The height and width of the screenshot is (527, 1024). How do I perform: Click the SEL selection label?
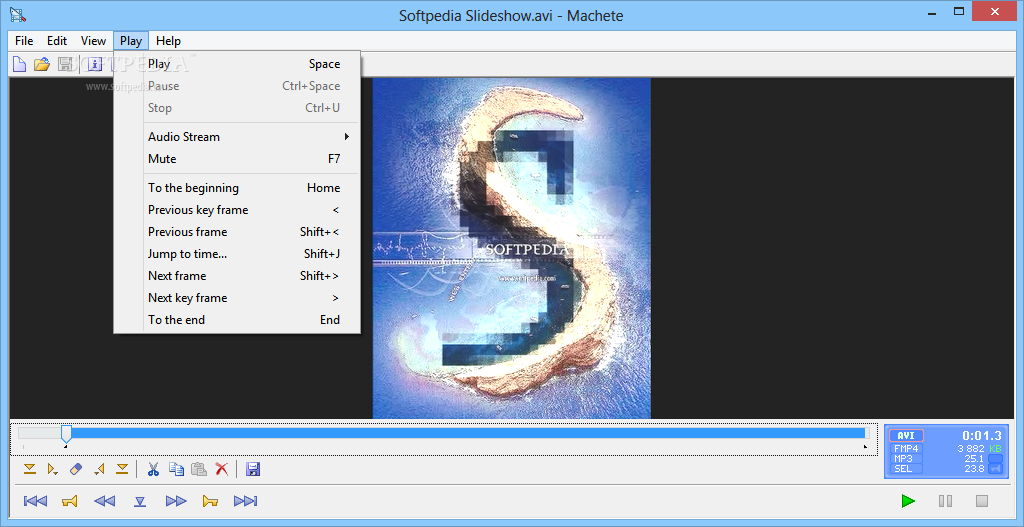click(x=904, y=468)
